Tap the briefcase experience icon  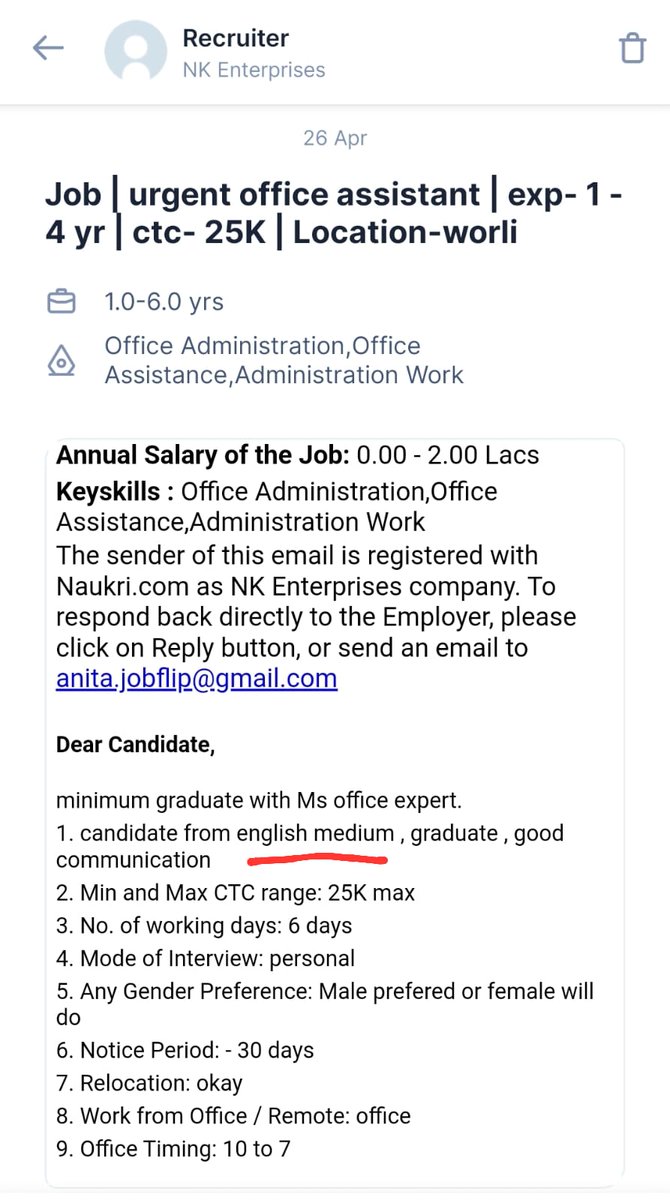[x=62, y=301]
